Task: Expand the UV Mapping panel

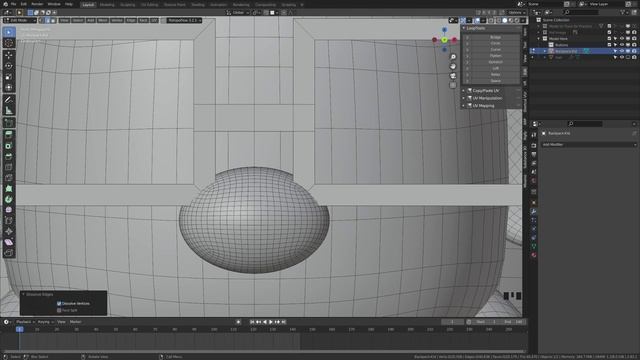Action: point(464,106)
